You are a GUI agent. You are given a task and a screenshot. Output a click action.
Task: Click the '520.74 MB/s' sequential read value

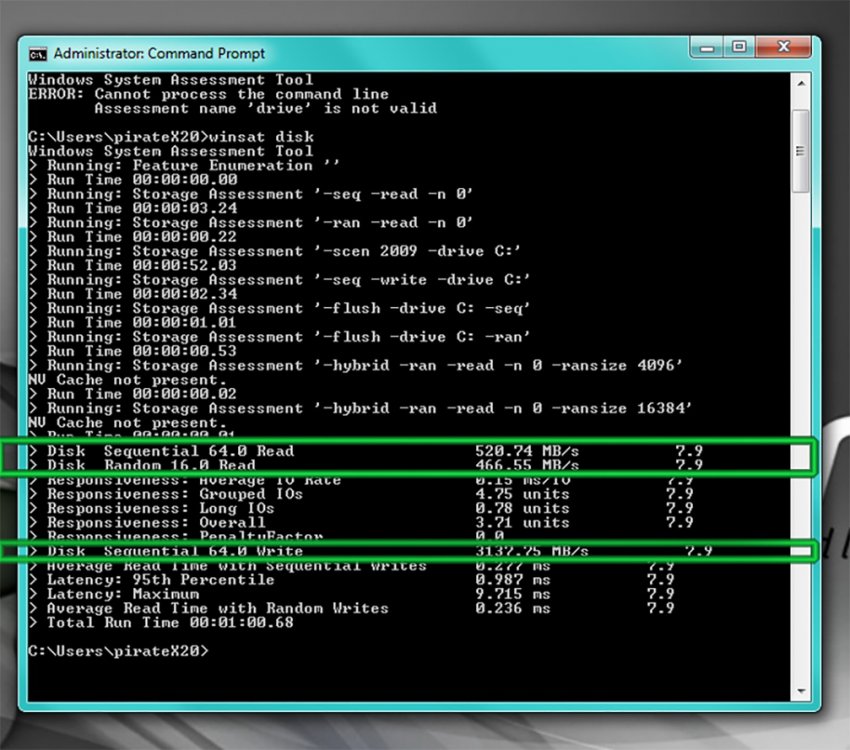click(527, 451)
